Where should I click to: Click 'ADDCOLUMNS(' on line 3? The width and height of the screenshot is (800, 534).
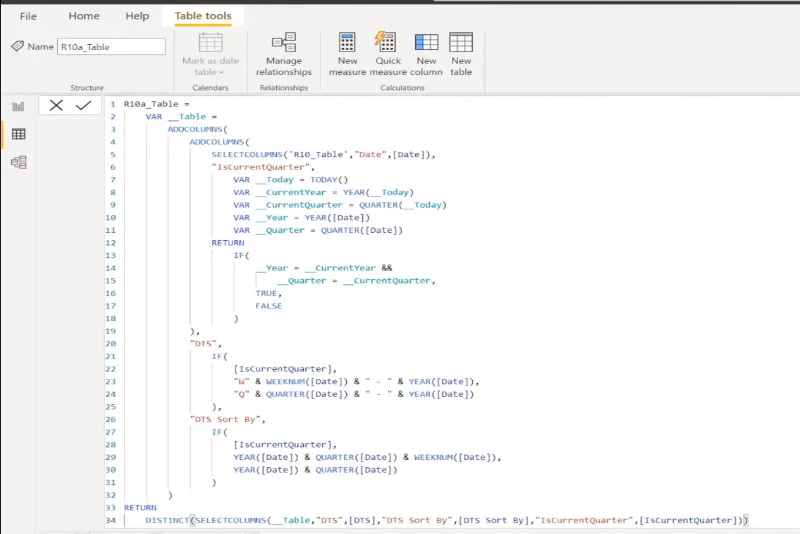(197, 130)
